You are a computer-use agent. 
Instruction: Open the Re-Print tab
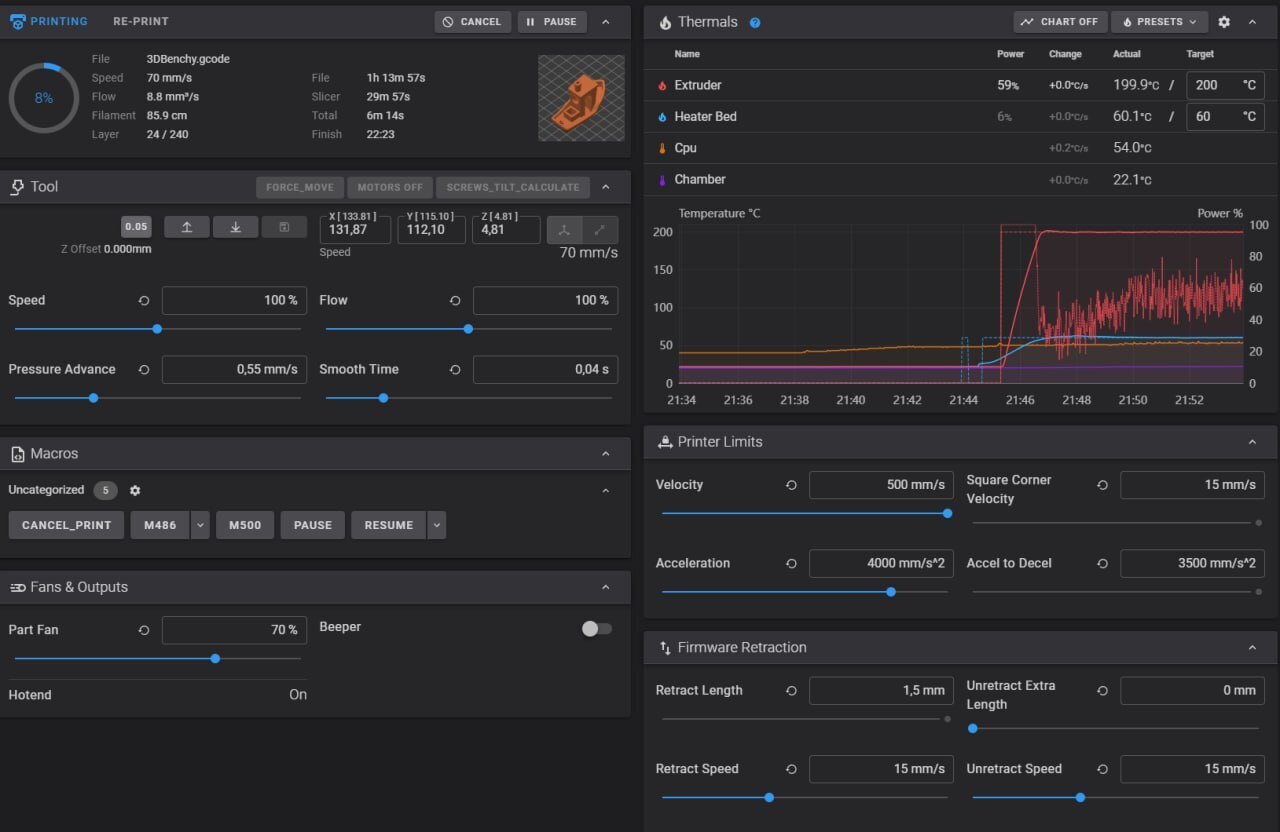click(141, 21)
